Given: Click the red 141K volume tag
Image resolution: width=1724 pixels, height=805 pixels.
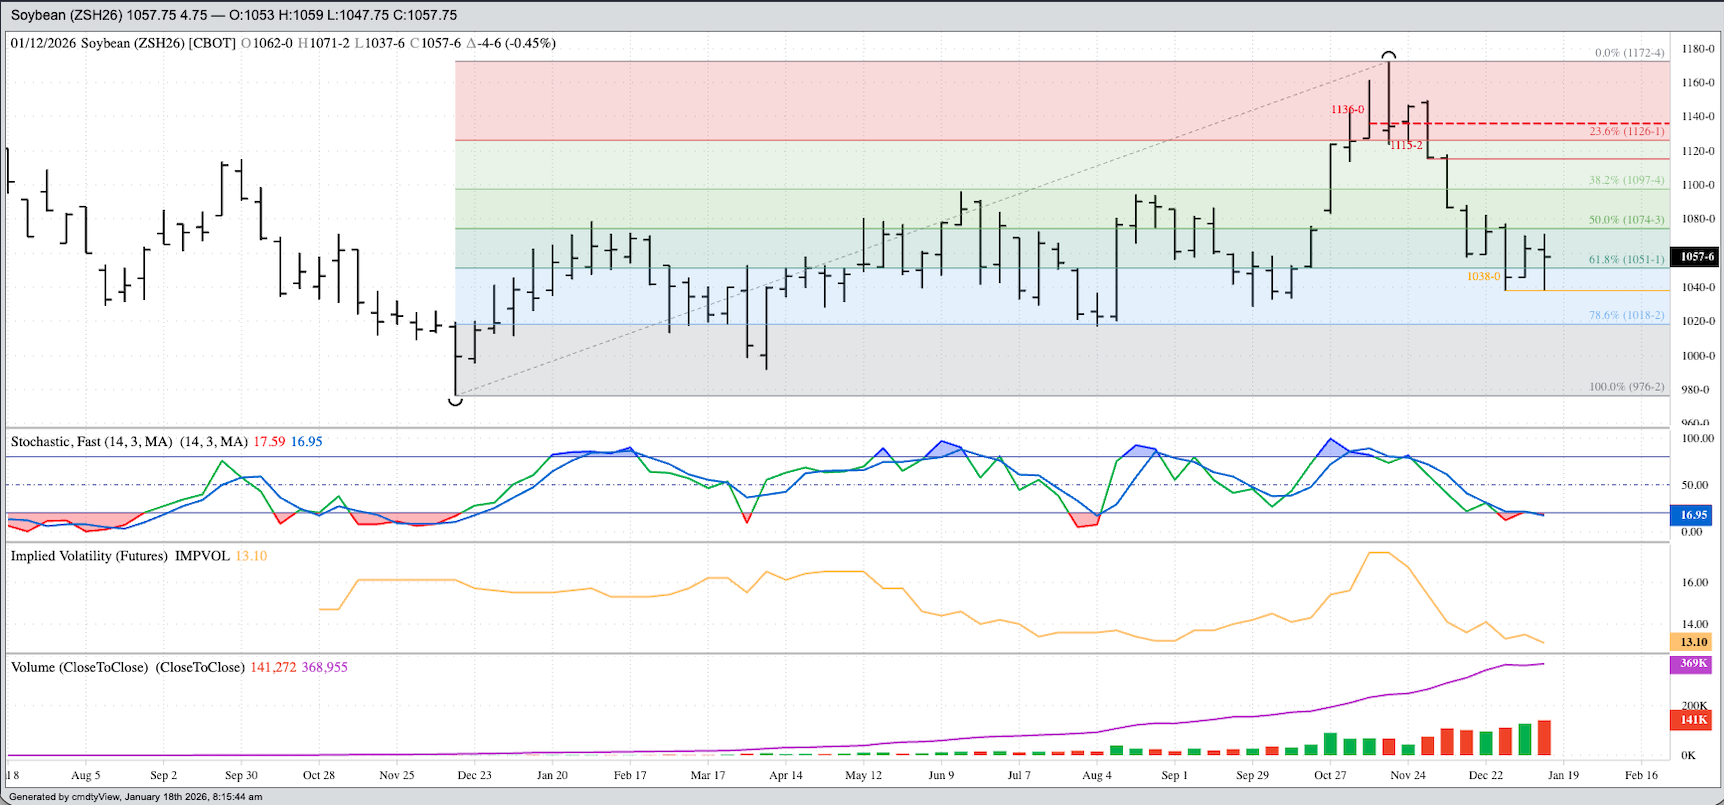Looking at the screenshot, I should (x=1693, y=720).
